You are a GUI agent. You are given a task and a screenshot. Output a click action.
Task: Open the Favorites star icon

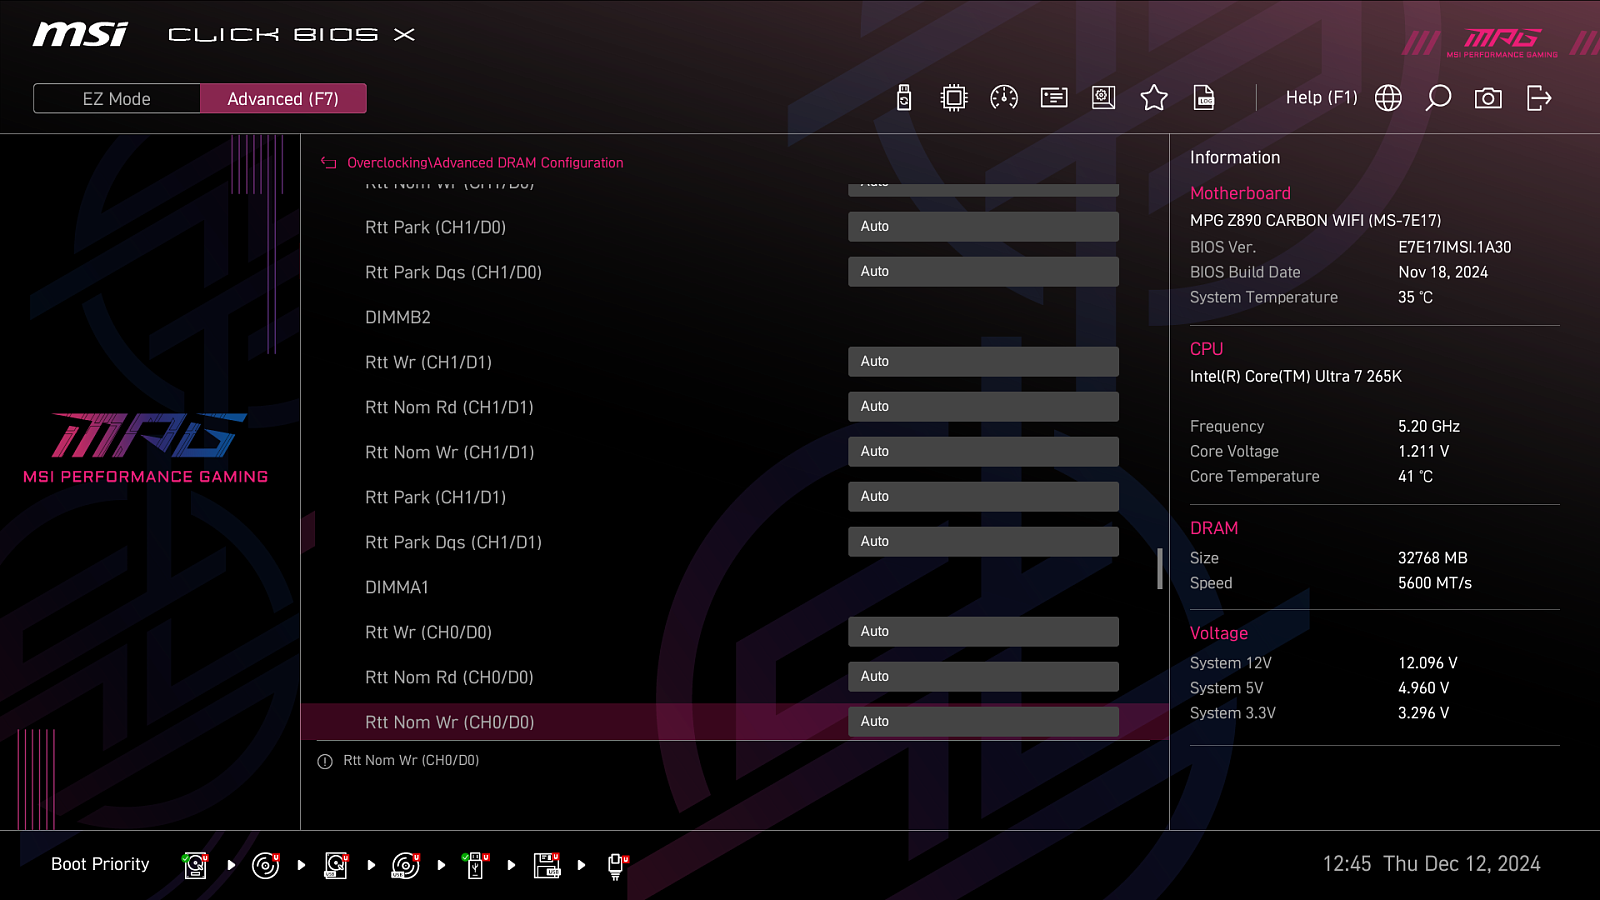pos(1154,98)
